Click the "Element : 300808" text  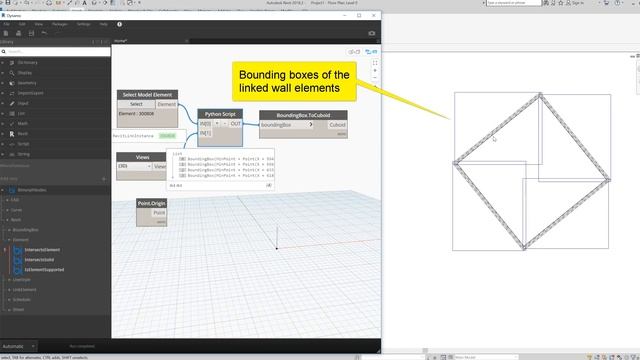pos(136,114)
